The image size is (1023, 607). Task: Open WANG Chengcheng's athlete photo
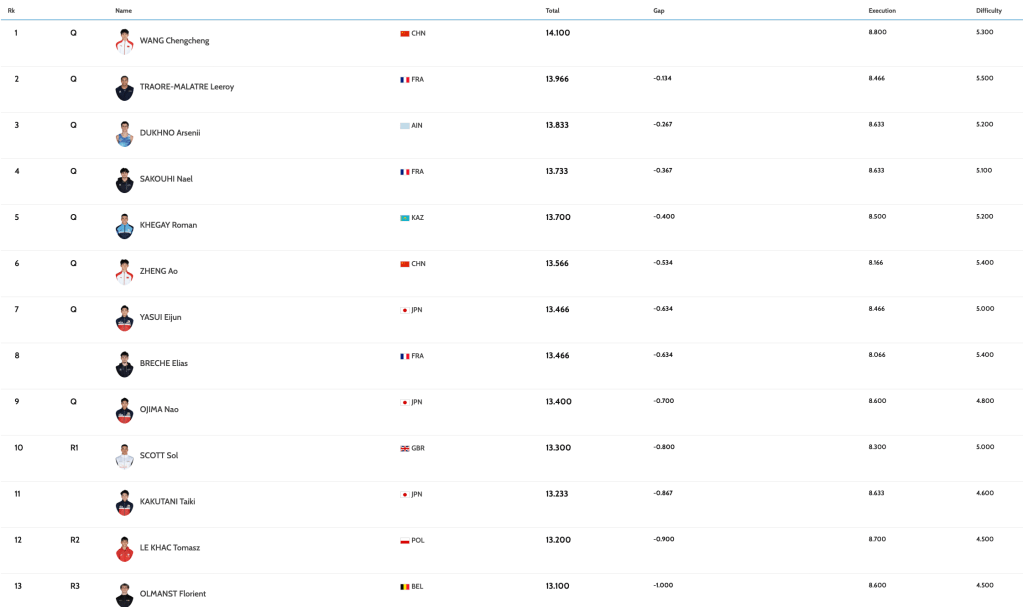click(x=124, y=41)
